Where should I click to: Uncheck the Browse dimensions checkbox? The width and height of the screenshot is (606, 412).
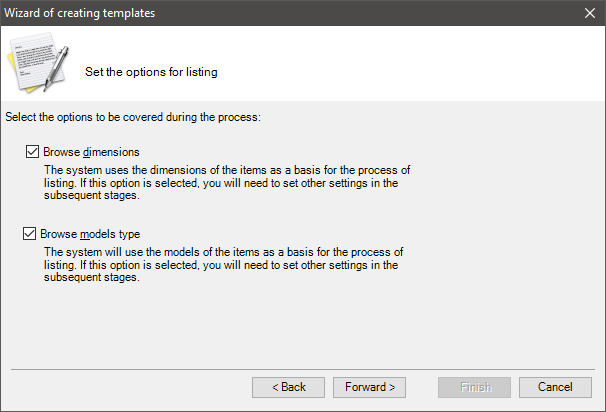32,152
